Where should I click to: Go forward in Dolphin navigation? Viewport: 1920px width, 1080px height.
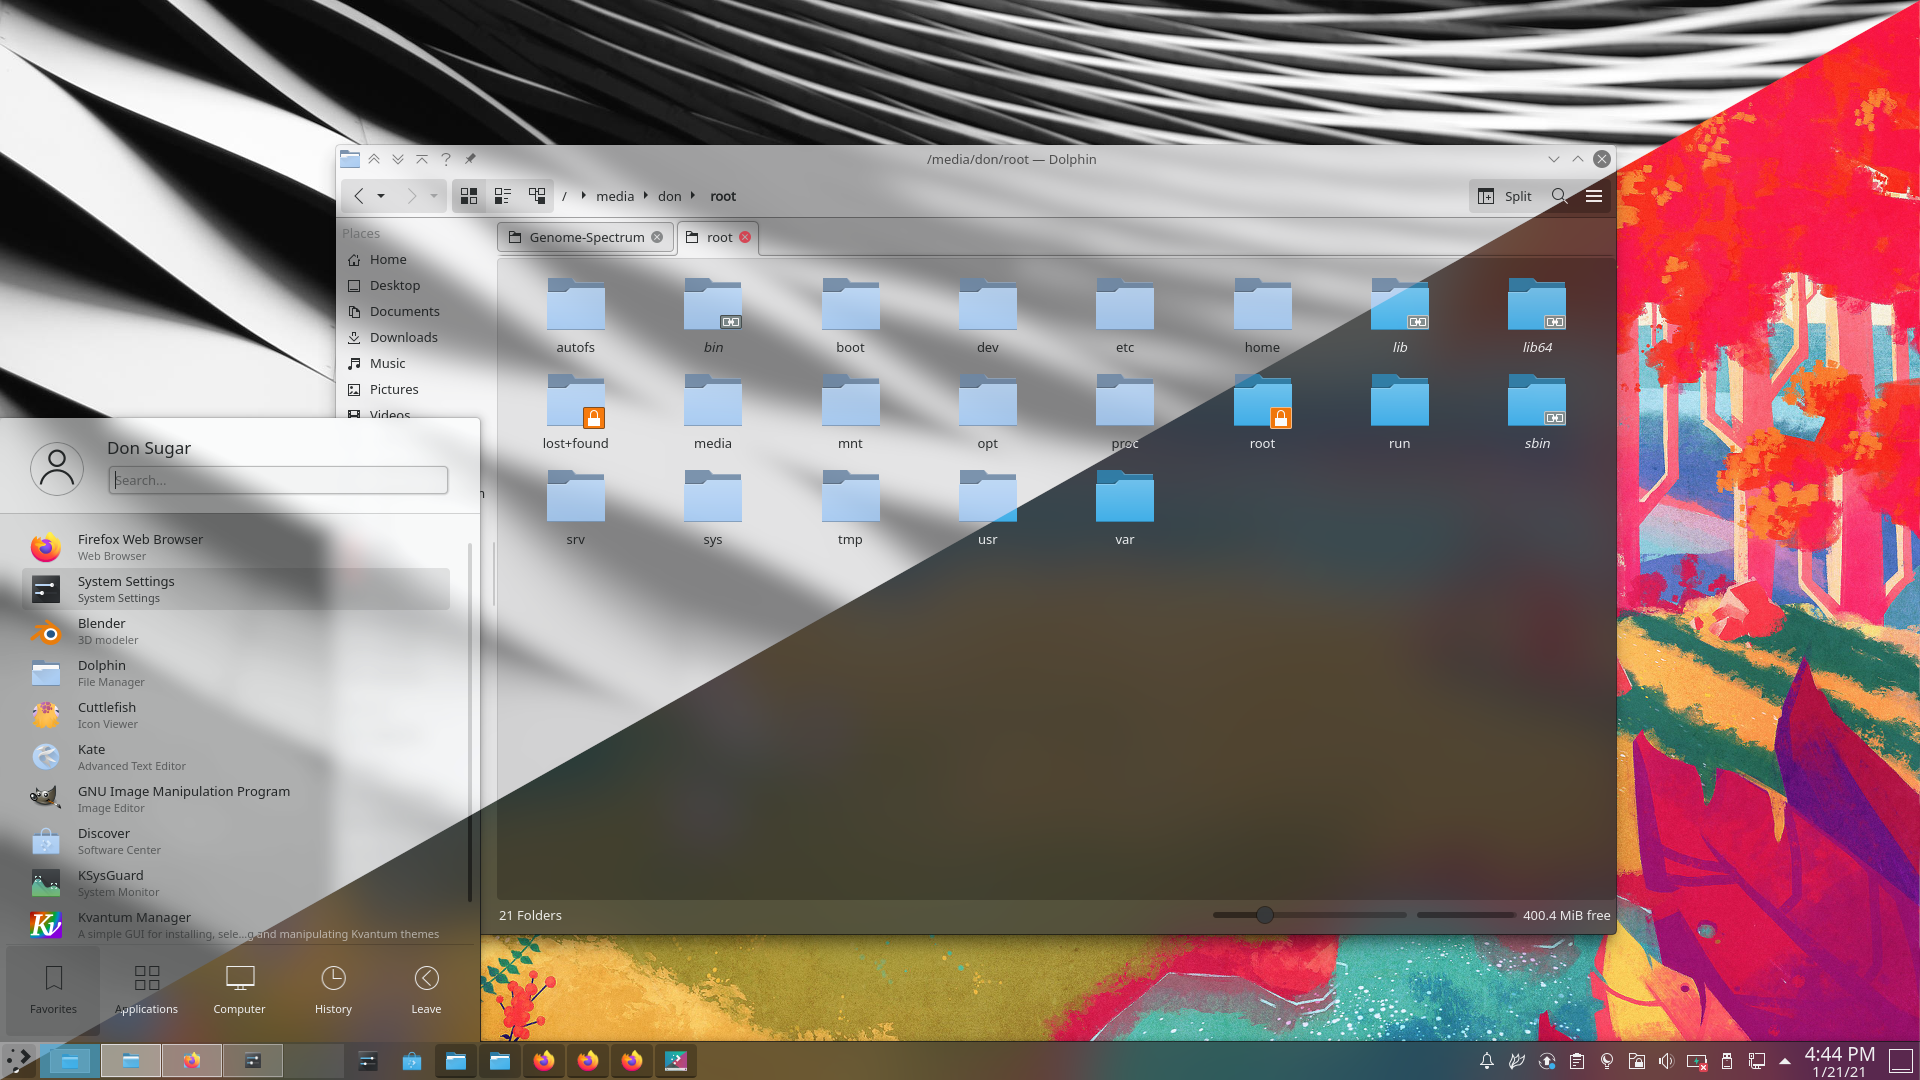click(x=411, y=196)
